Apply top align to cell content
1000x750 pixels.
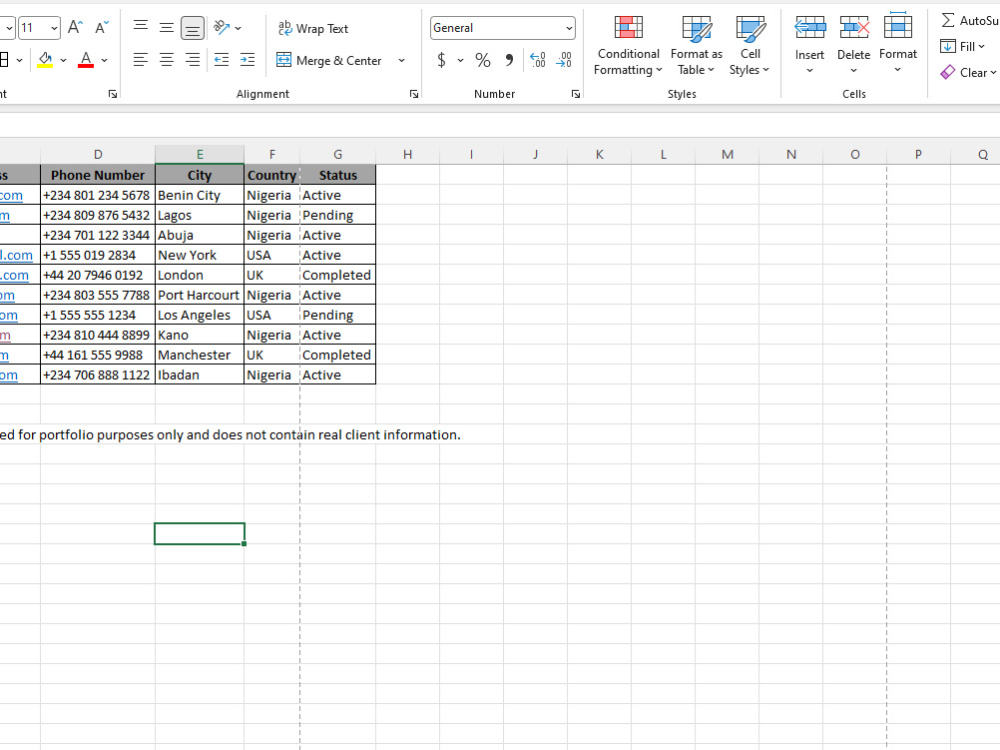[x=140, y=27]
